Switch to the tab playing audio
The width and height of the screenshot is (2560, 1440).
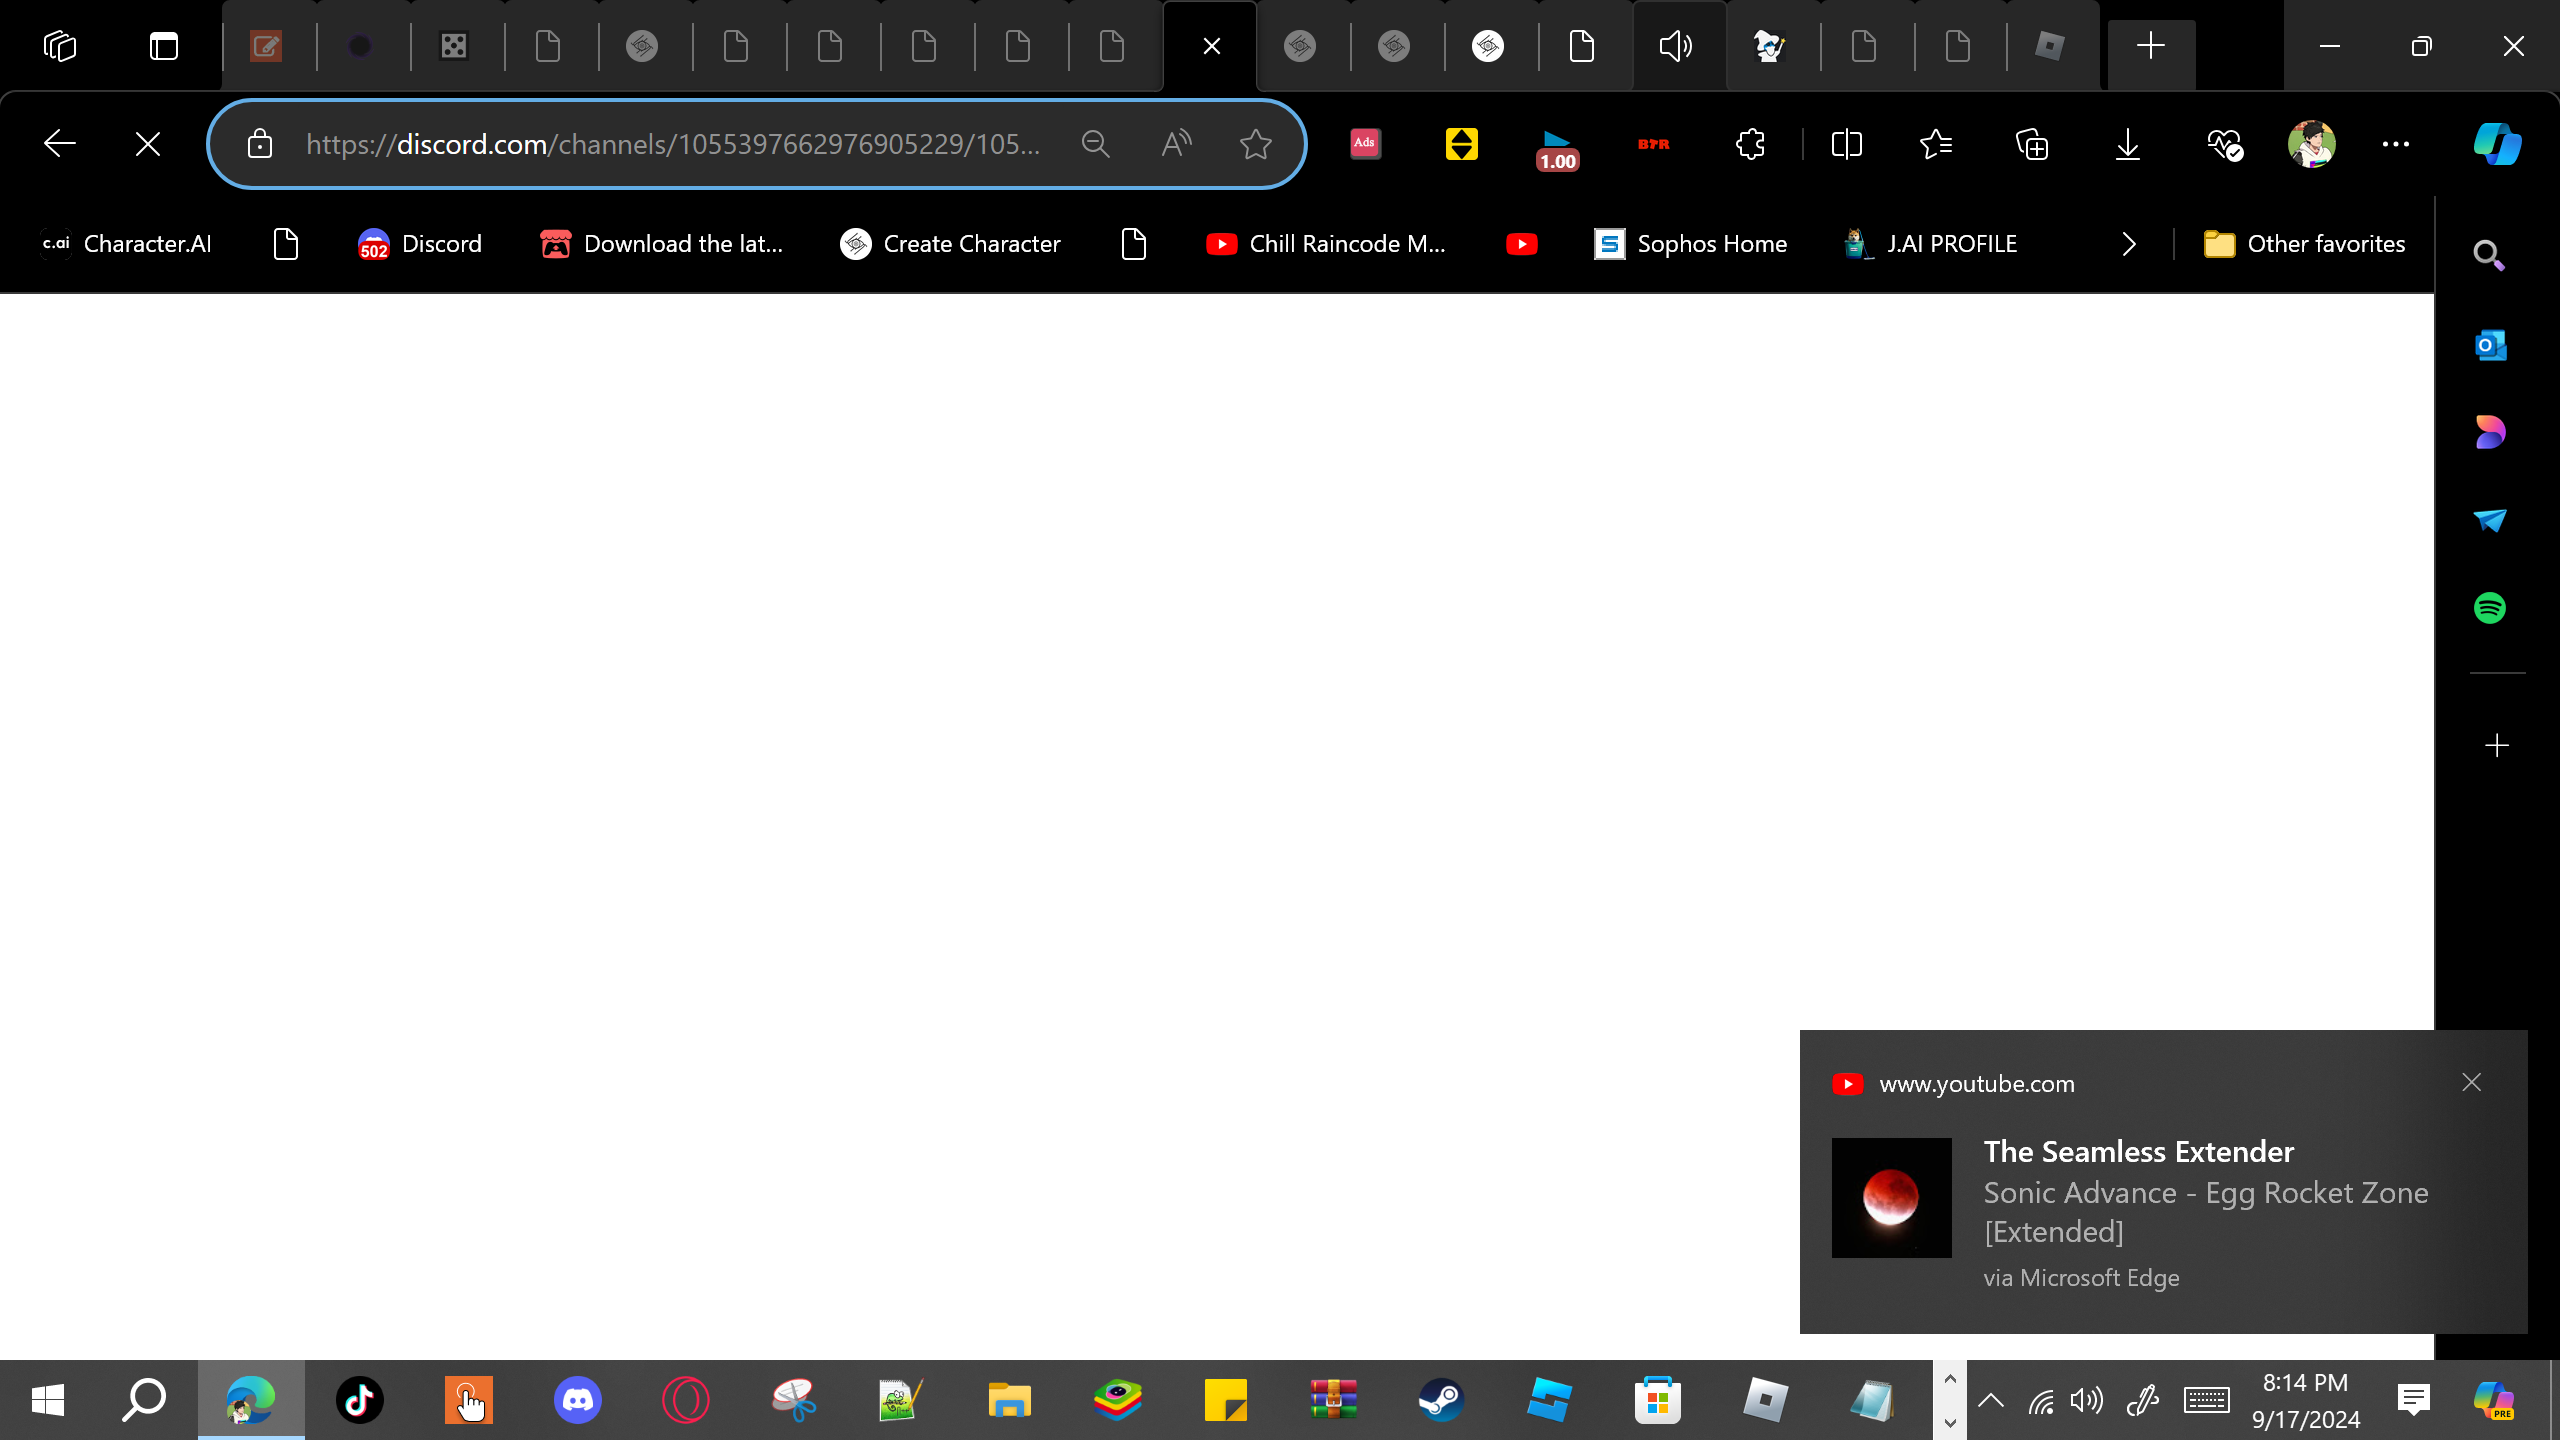point(1676,46)
